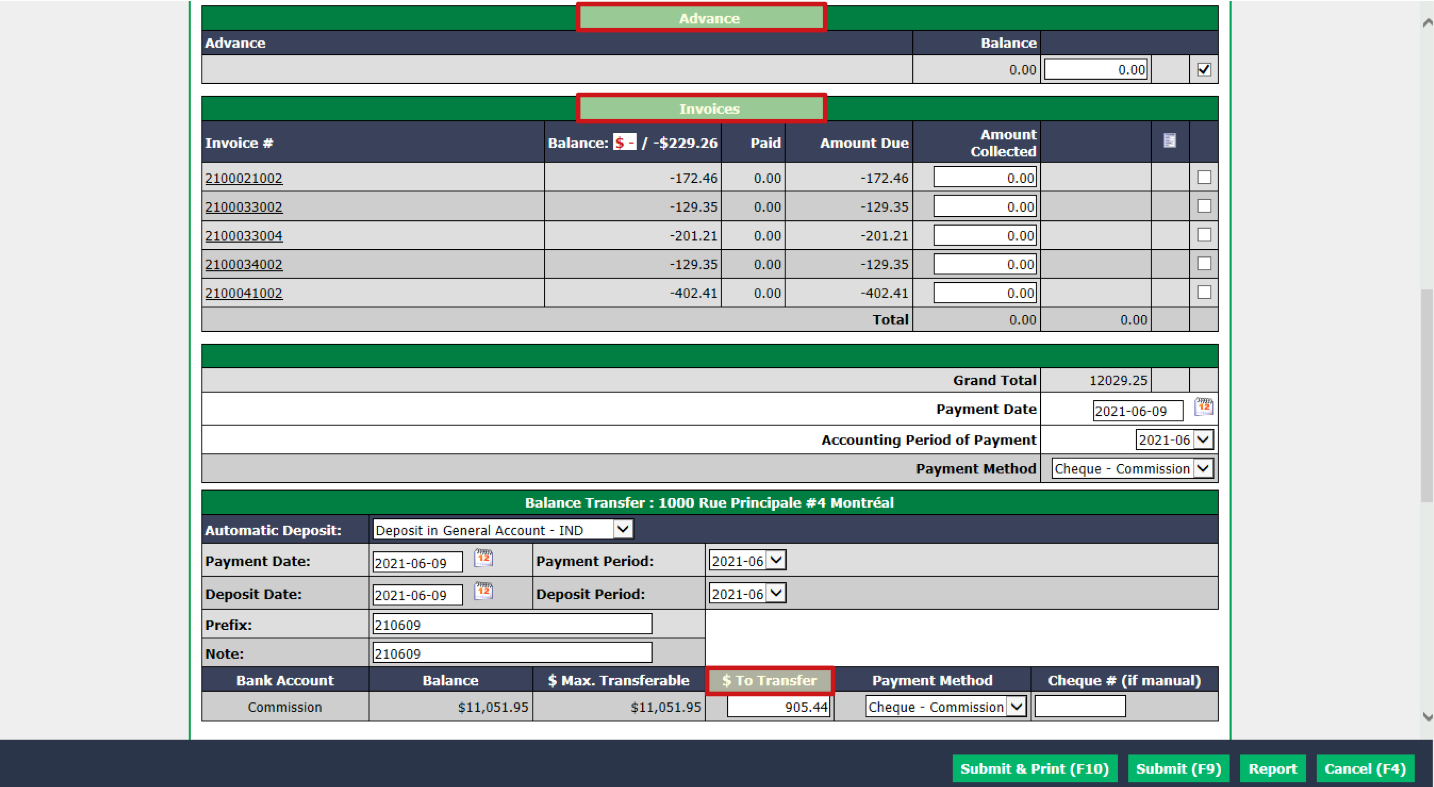
Task: Check the box for invoice 2100021002
Action: 1204,177
